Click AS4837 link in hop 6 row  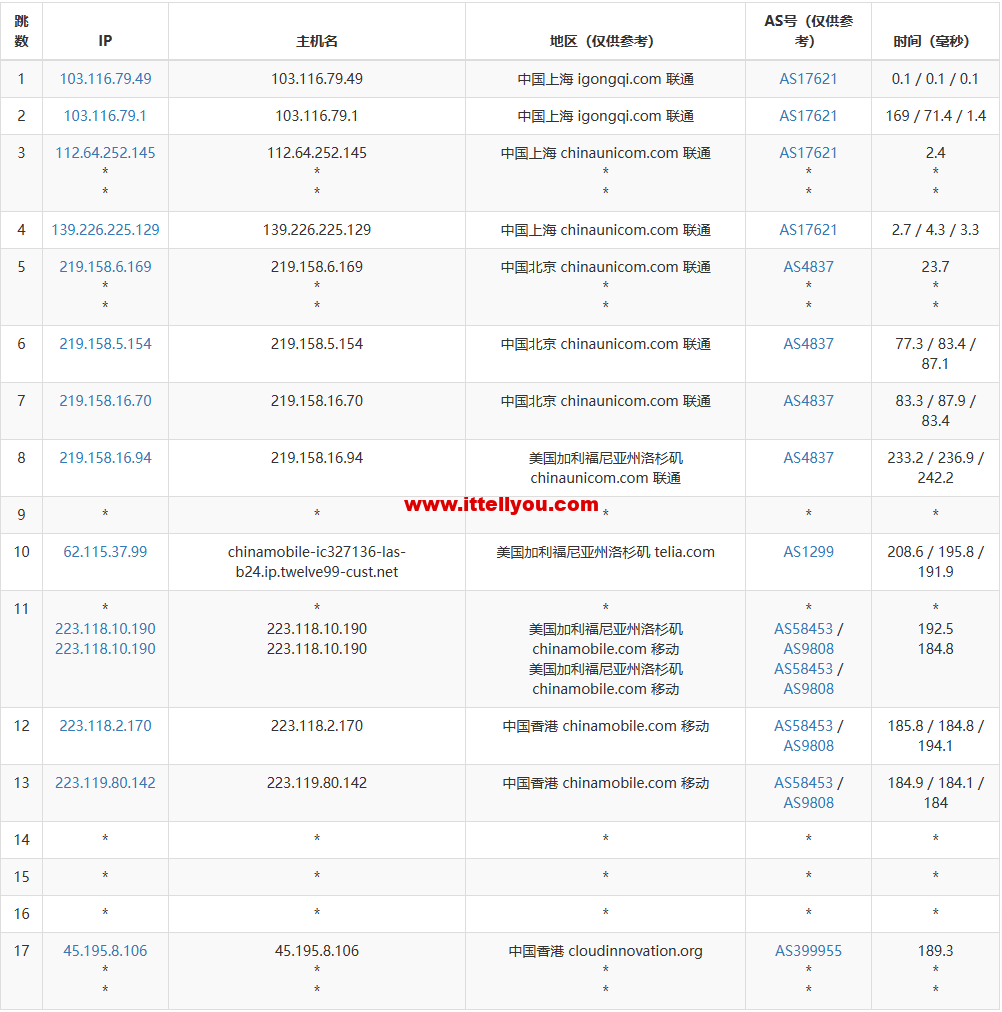808,344
